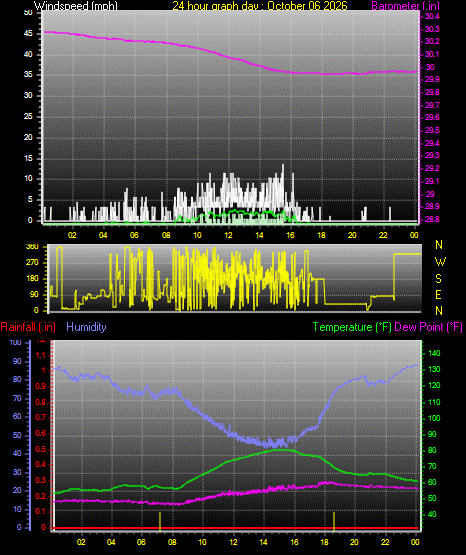Click the N compass label beside 360

coord(439,245)
